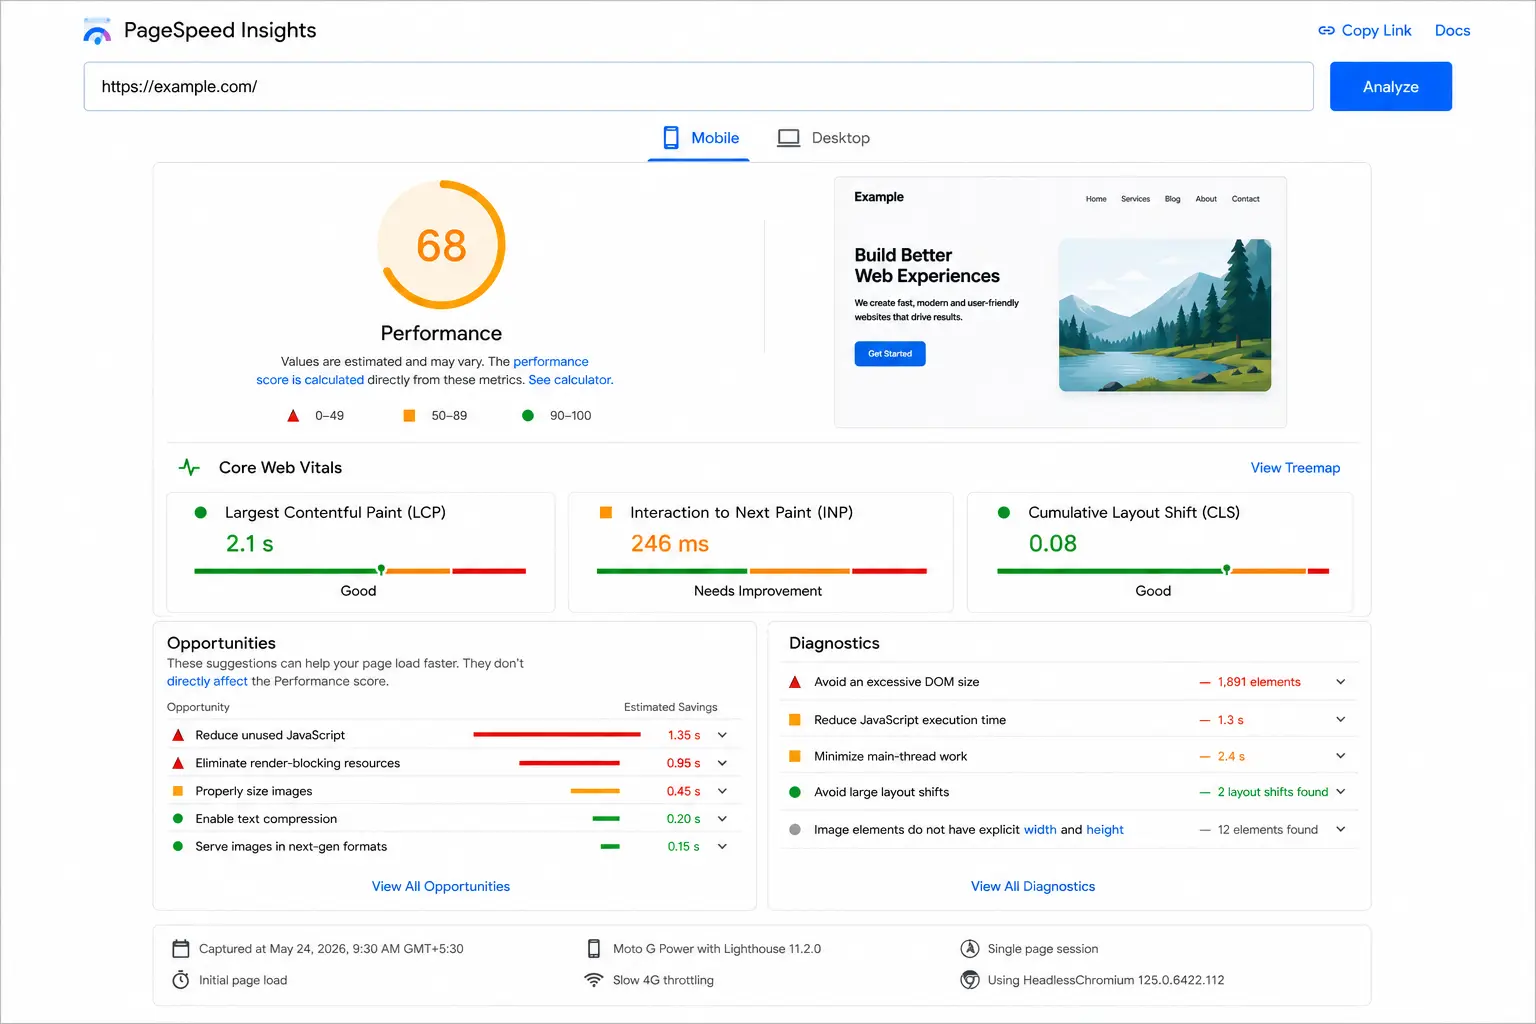This screenshot has width=1536, height=1024.
Task: Click the desktop monitor icon in tabs
Action: tap(789, 138)
